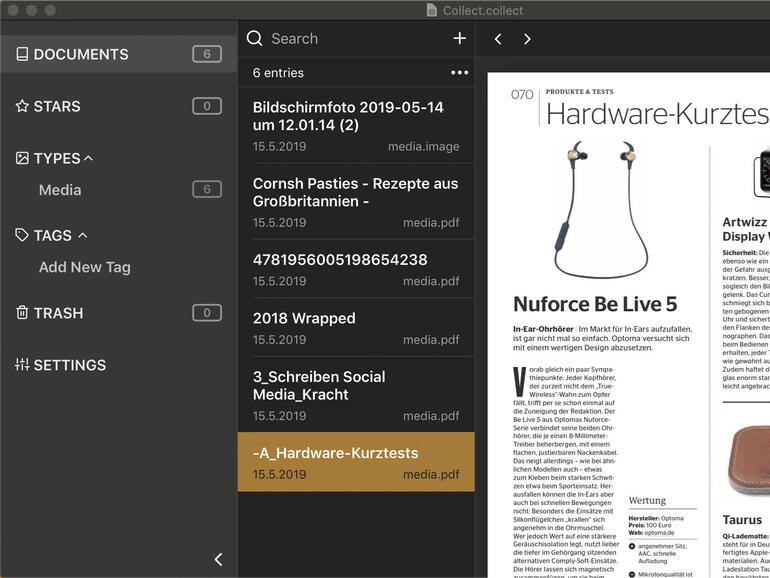Click the Types image icon
The height and width of the screenshot is (578, 770).
[22, 158]
